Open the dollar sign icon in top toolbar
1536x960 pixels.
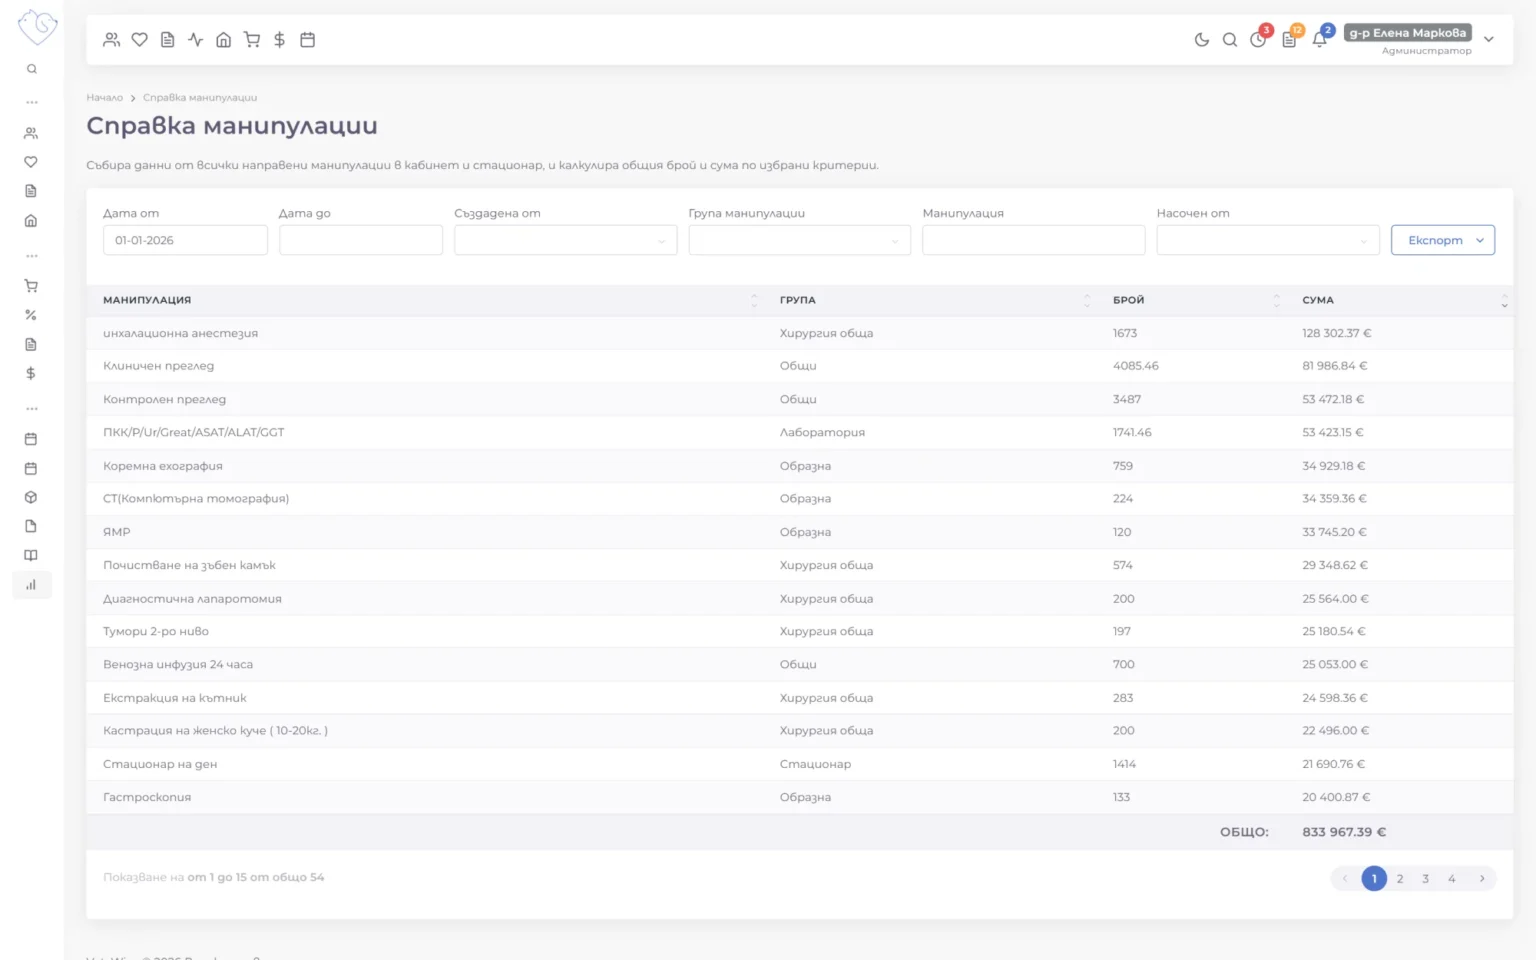280,40
